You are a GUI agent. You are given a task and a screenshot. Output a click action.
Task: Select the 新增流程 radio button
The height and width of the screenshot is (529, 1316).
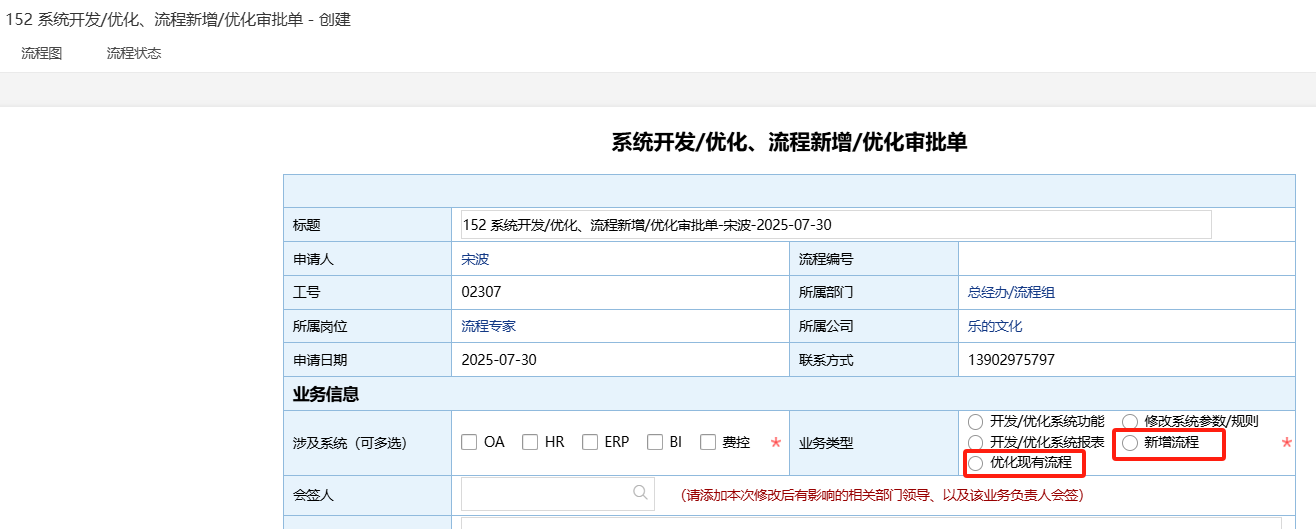tap(1130, 442)
